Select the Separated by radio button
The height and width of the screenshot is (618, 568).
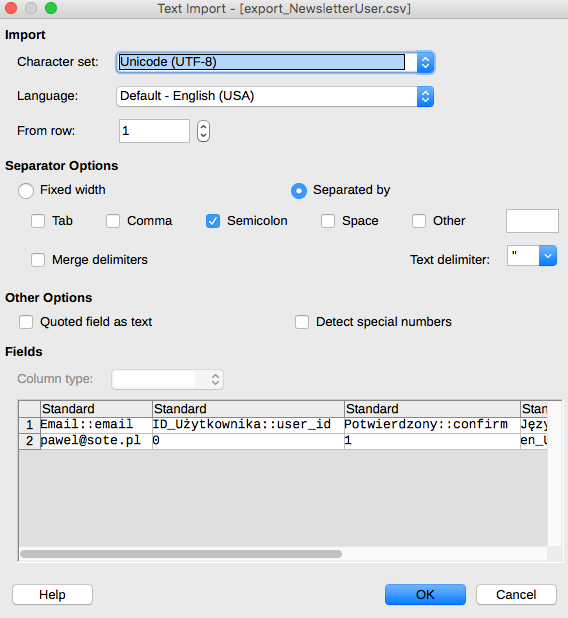299,191
